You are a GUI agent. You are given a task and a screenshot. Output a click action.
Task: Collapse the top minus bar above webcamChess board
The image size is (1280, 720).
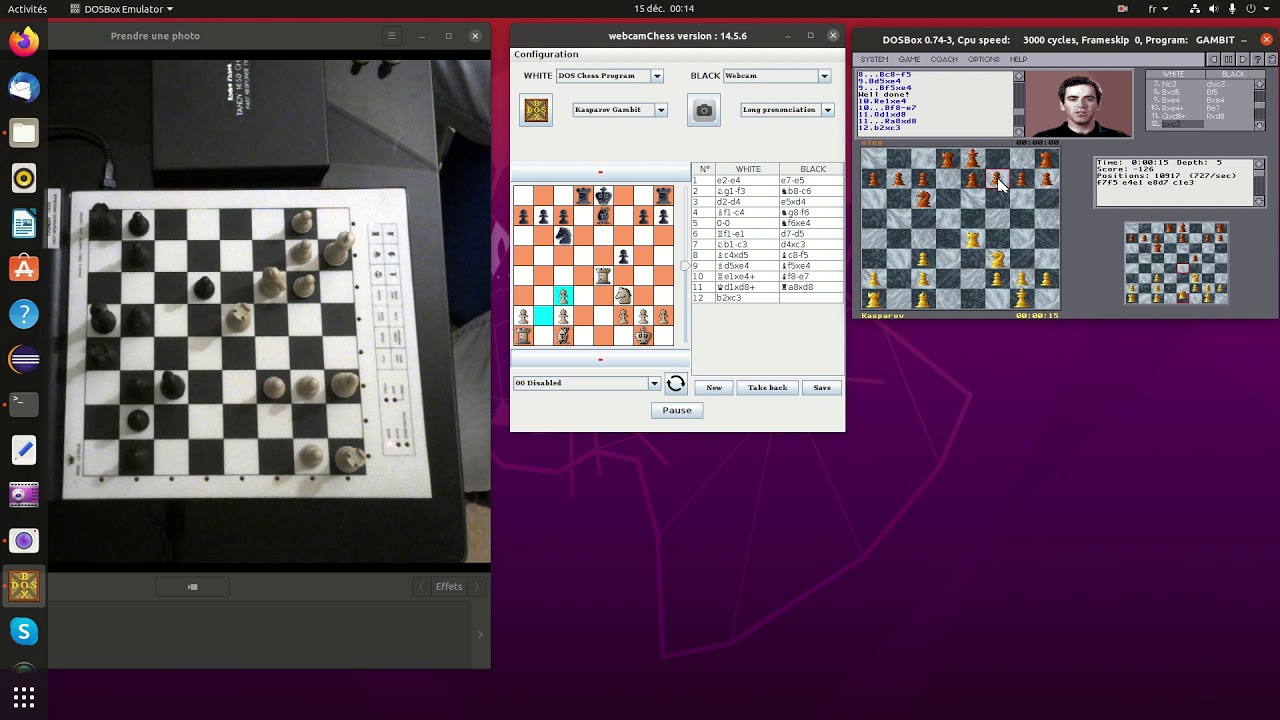[x=600, y=173]
